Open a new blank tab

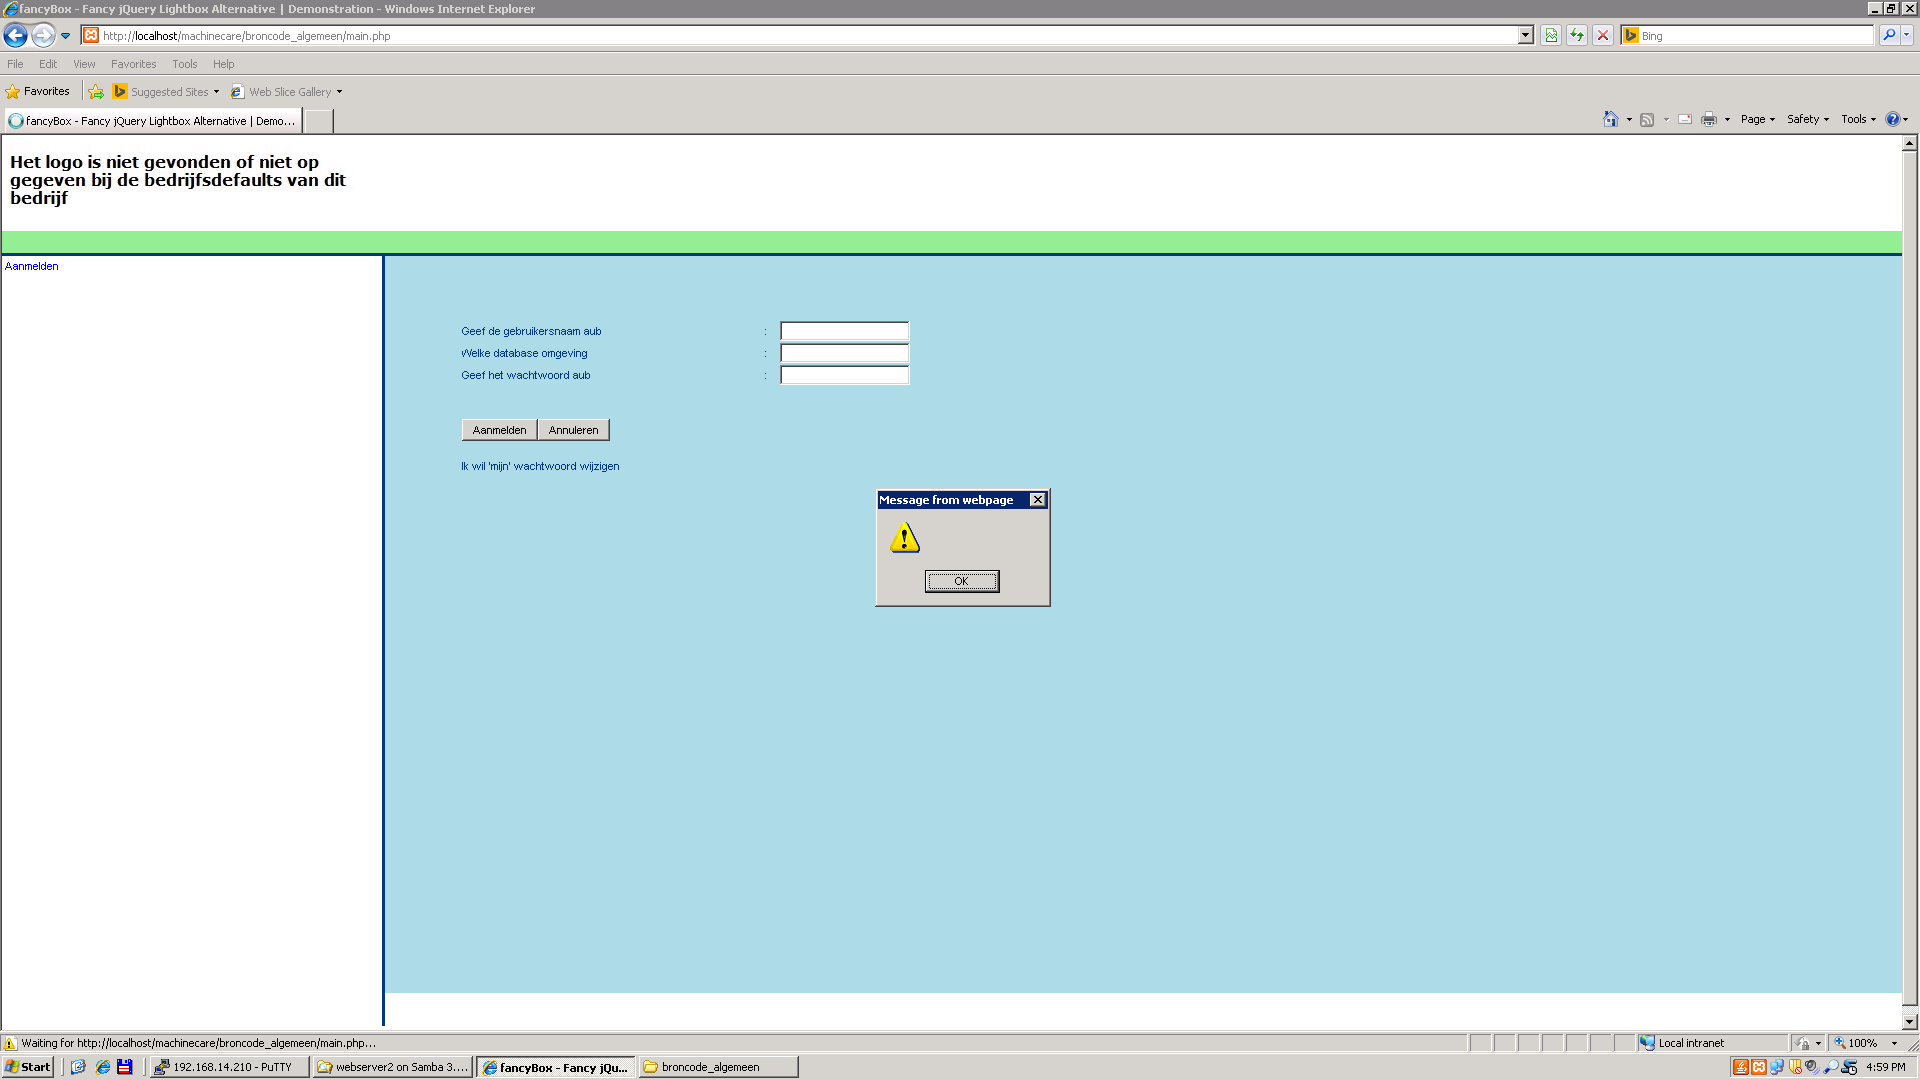coord(318,121)
